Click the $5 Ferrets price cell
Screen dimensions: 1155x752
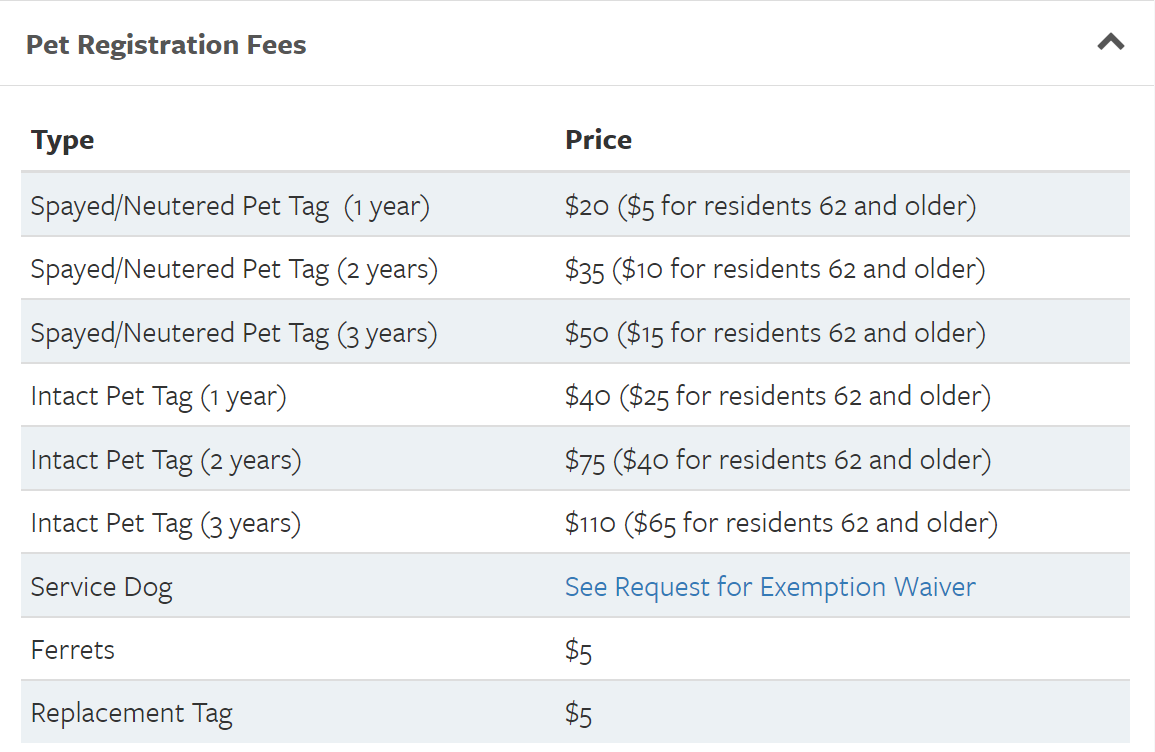tap(579, 650)
